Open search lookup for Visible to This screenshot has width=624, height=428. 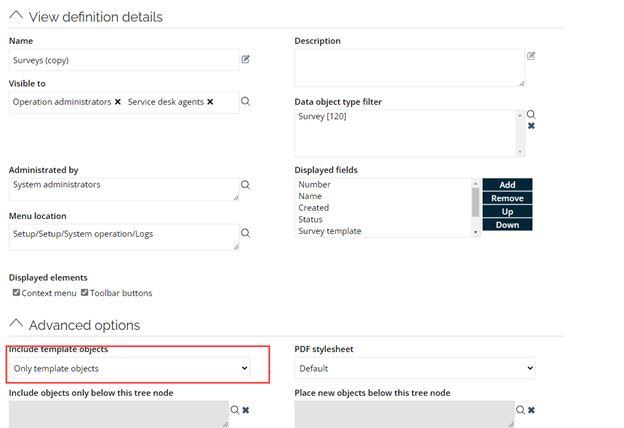pyautogui.click(x=246, y=102)
